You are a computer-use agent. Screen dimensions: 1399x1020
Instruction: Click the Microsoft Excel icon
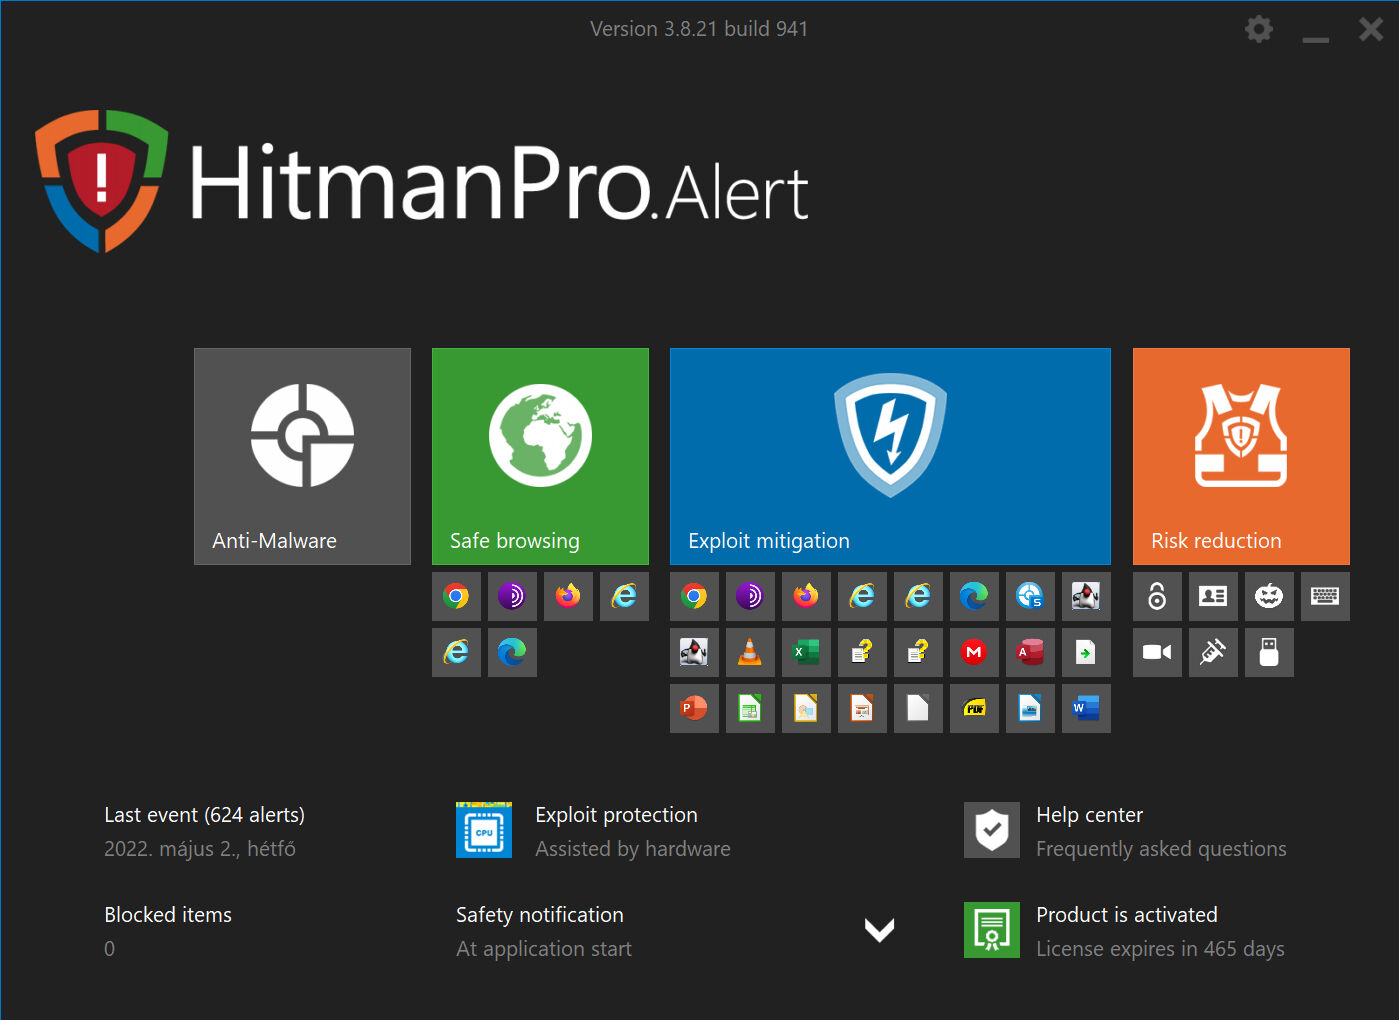[x=806, y=652]
